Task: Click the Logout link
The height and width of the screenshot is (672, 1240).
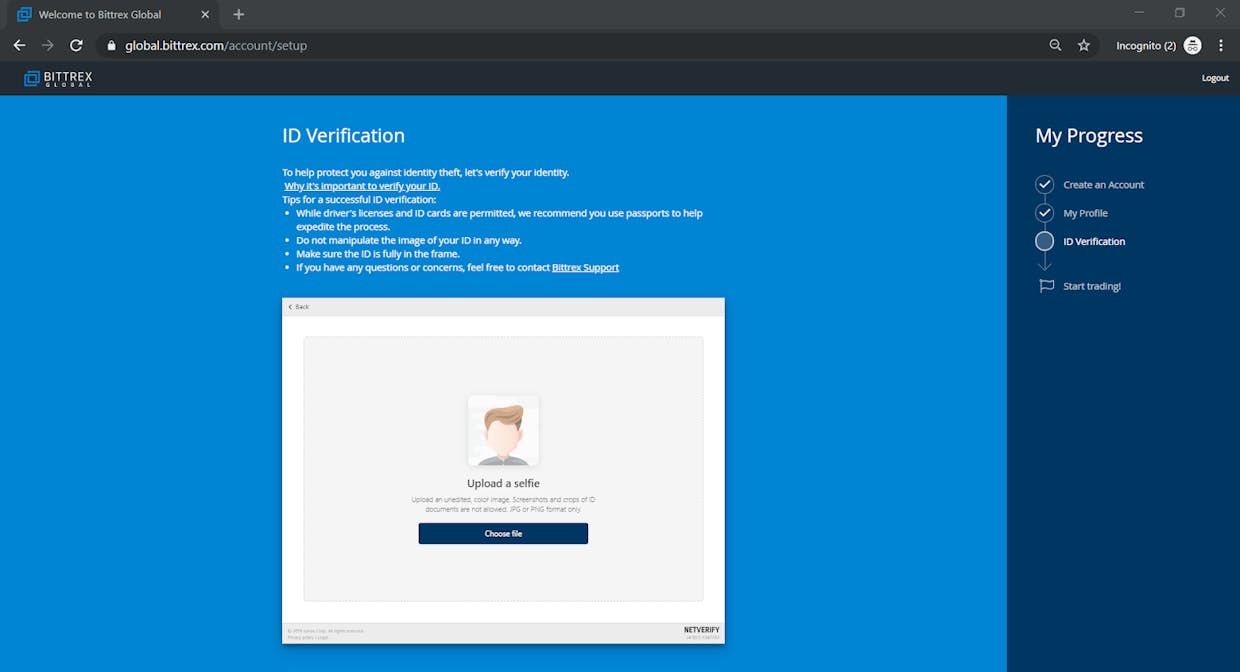Action: coord(1215,78)
